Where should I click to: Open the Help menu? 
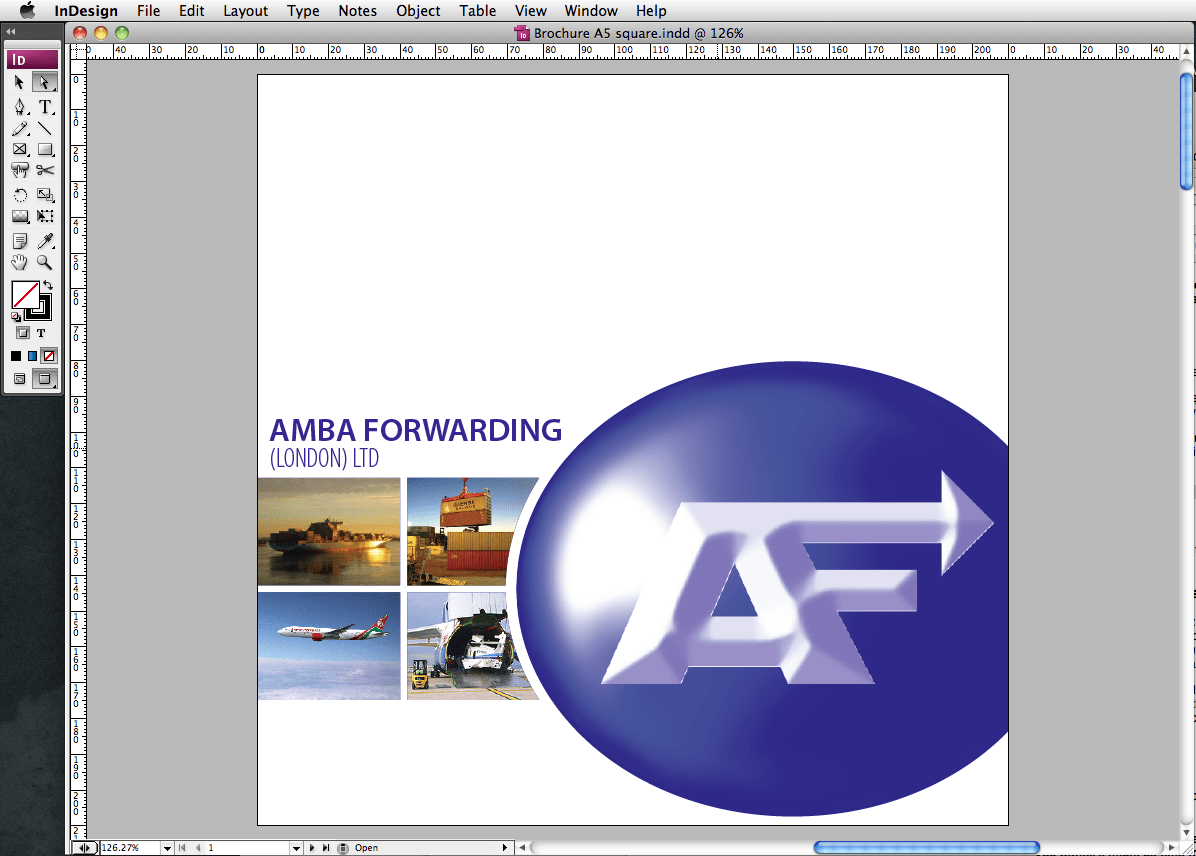(x=651, y=11)
